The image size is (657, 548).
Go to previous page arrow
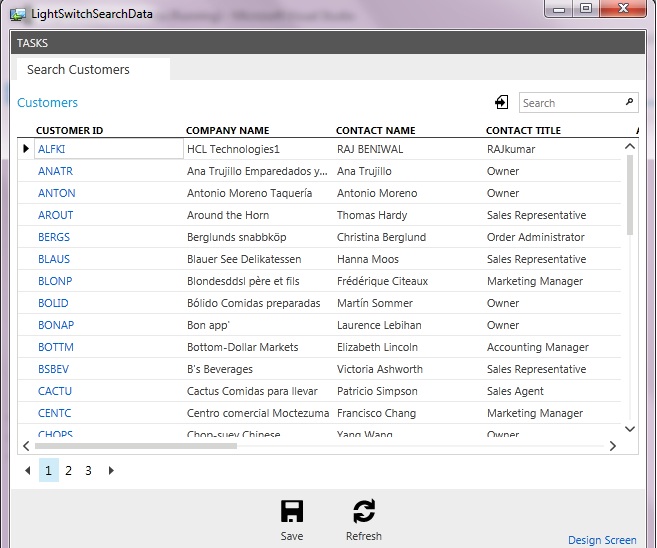pos(28,470)
